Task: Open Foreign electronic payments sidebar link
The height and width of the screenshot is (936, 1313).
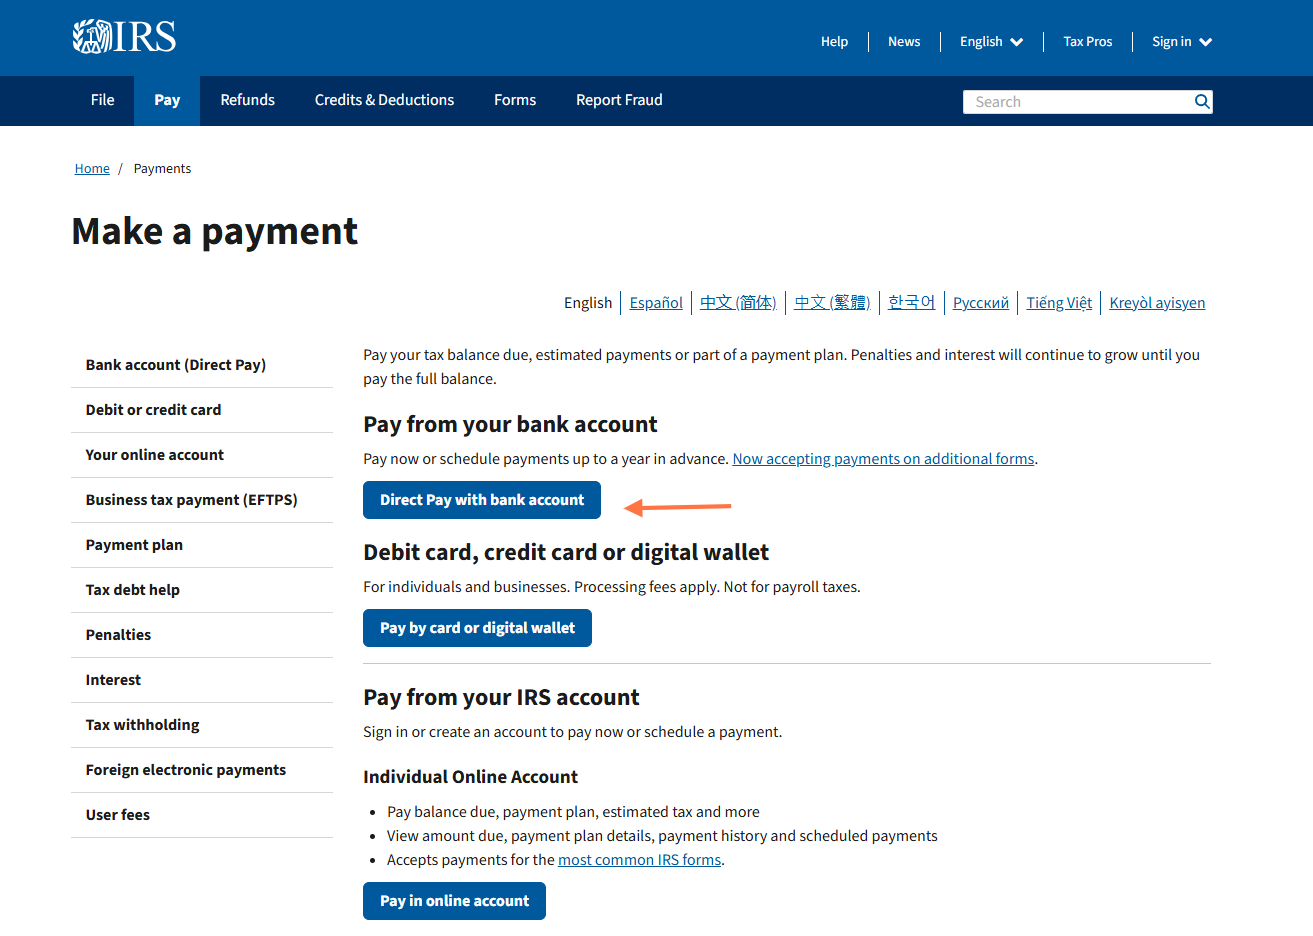Action: pos(202,770)
